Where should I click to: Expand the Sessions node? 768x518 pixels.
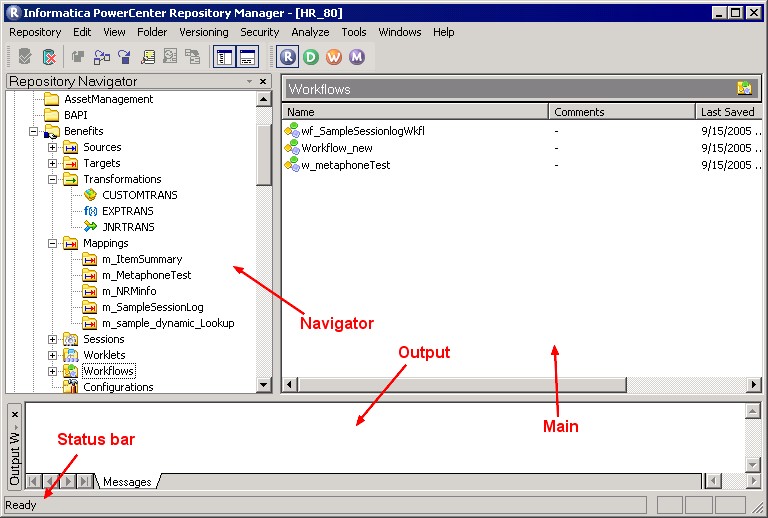point(52,339)
